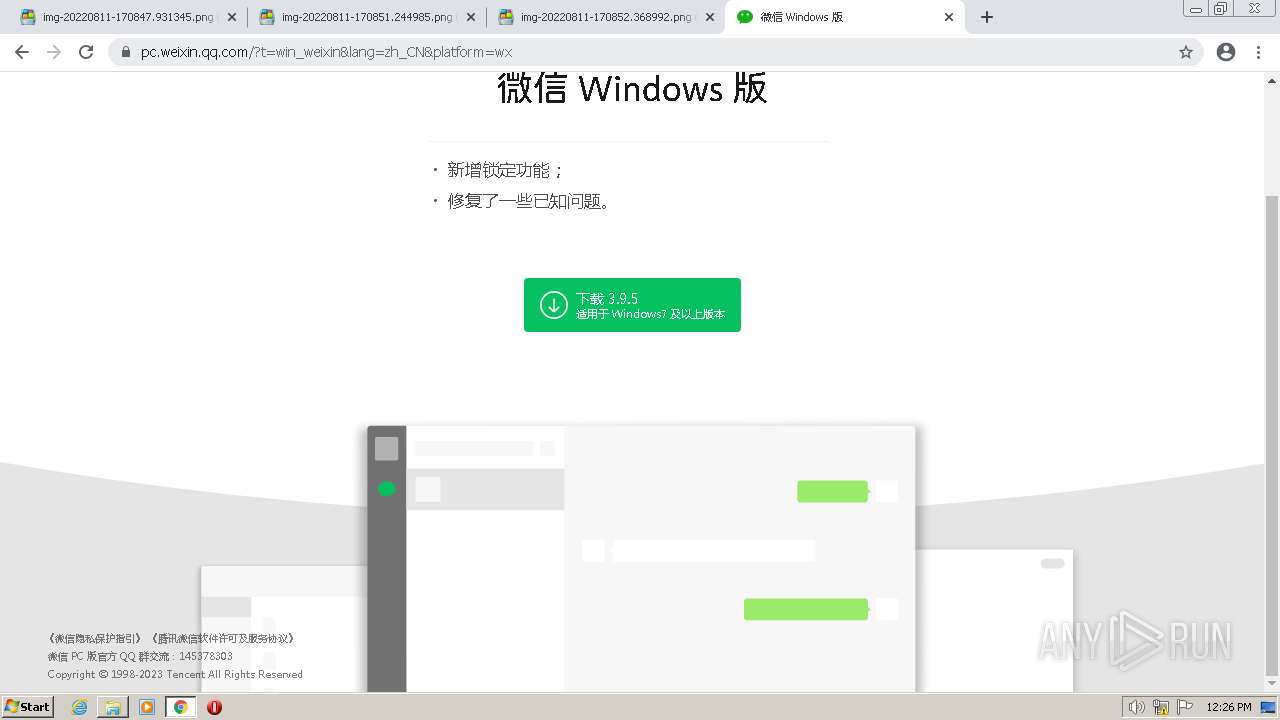Open the Windows Start menu
The height and width of the screenshot is (720, 1280).
(27, 706)
